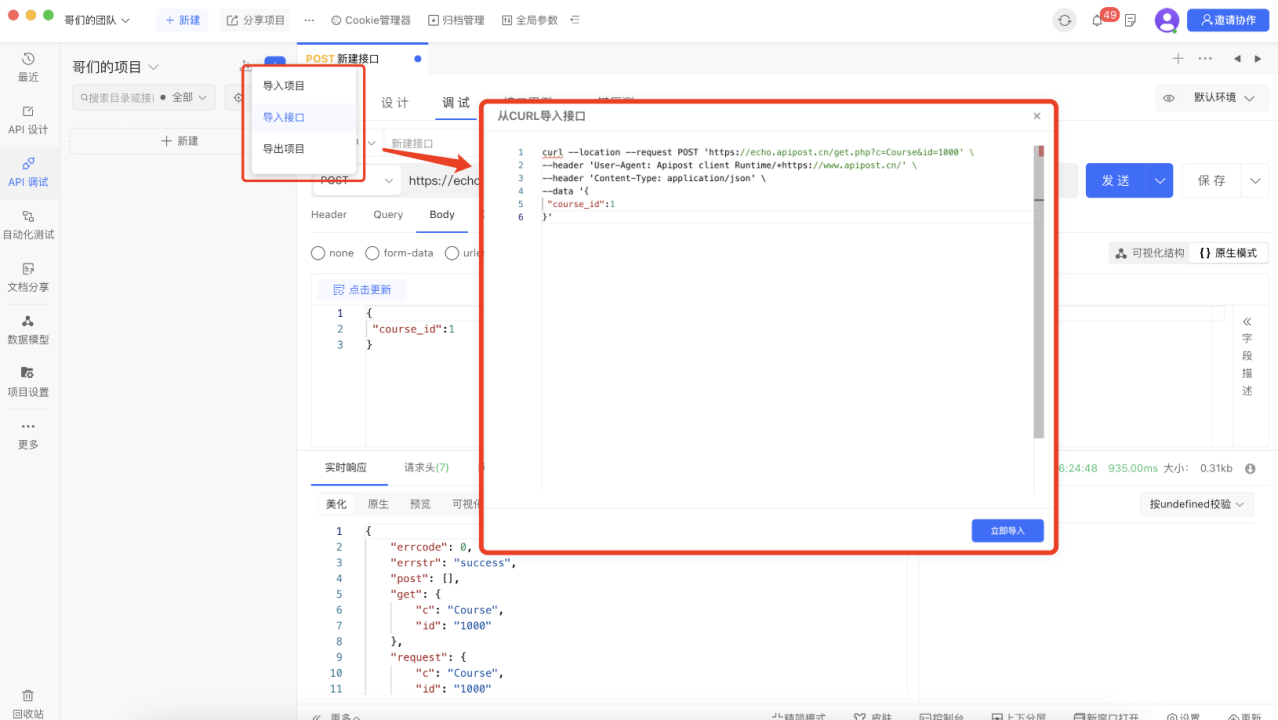Open 全局参数 global parameters

coord(529,20)
